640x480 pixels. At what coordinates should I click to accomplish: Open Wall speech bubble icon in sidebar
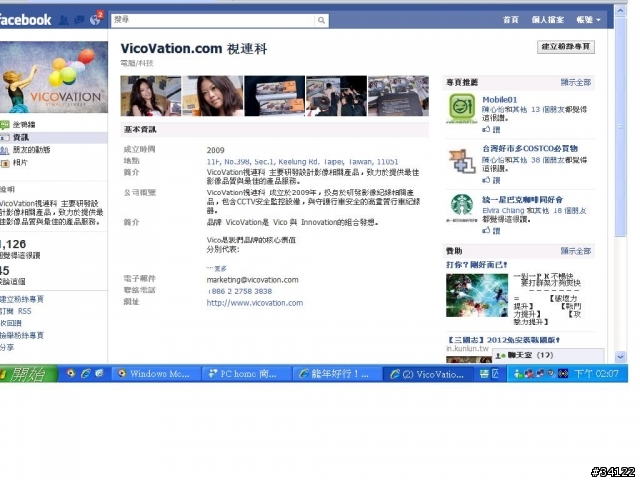[x=4, y=124]
